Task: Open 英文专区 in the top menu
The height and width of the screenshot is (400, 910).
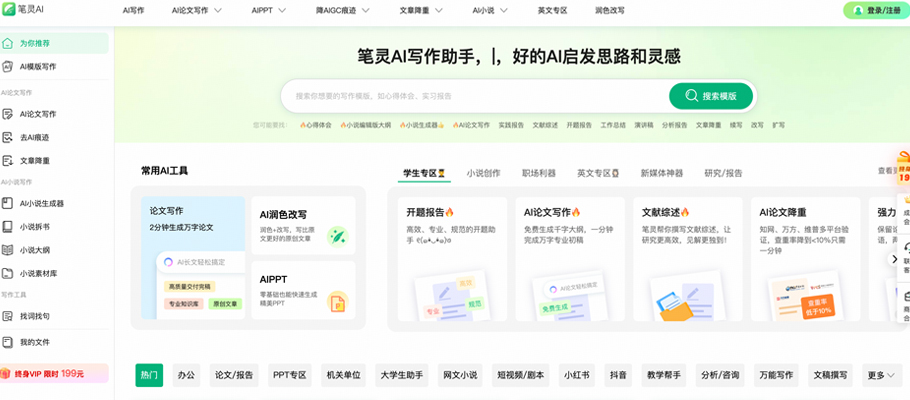Action: 552,10
